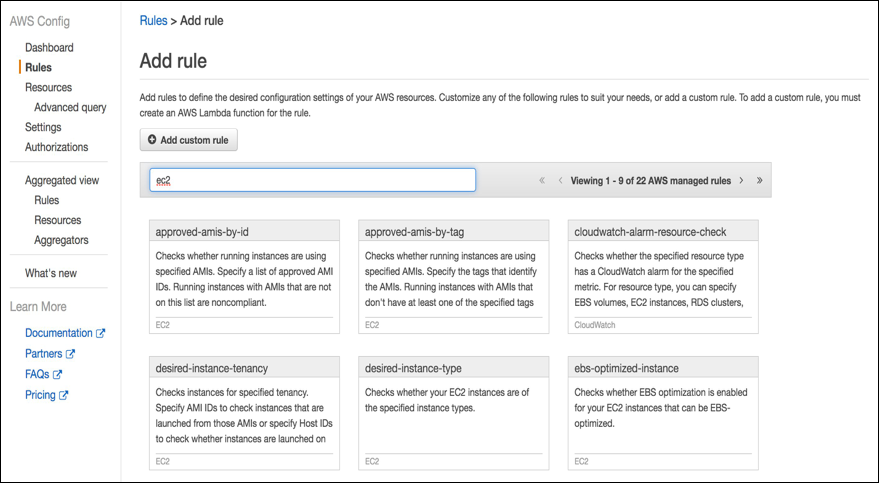Open Settings in the sidebar
The height and width of the screenshot is (483, 879).
click(x=43, y=127)
